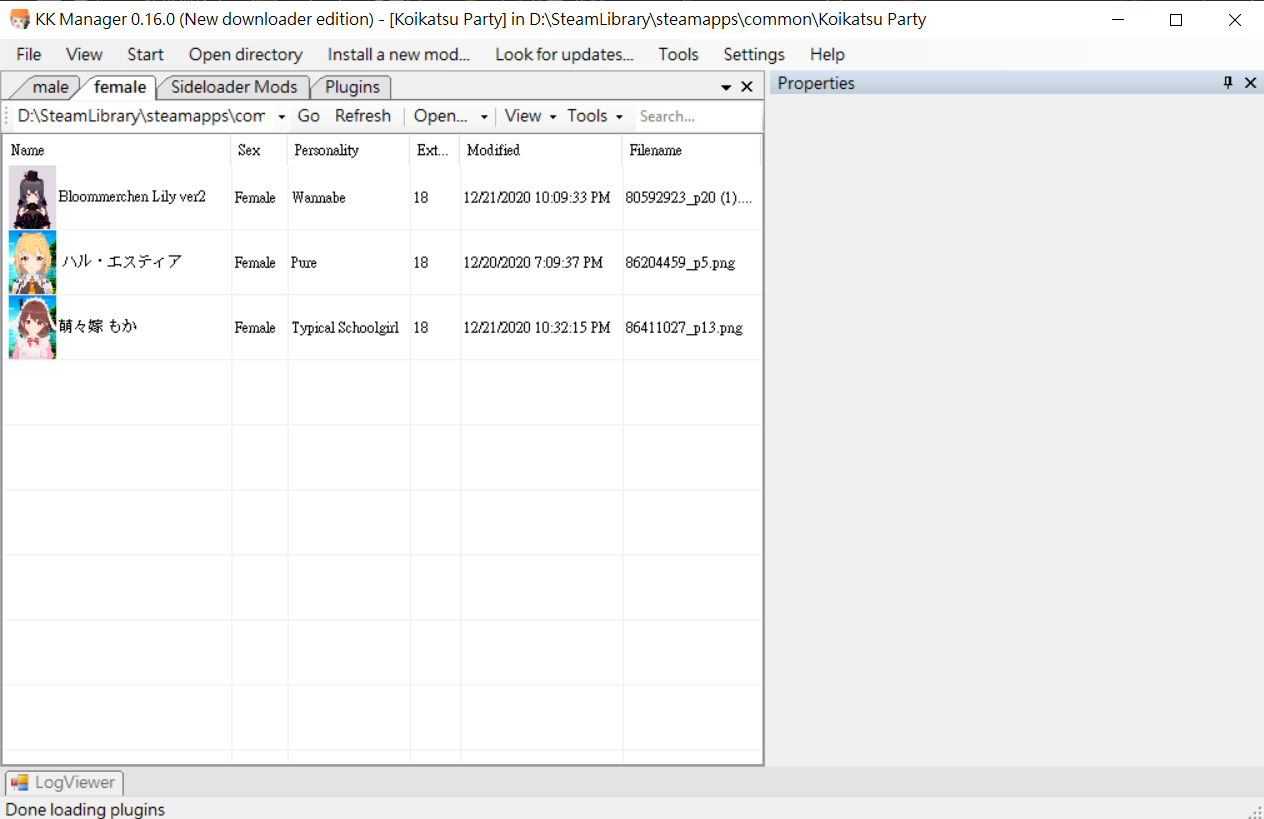Click ハル・エスティア card thumbnail

click(33, 262)
